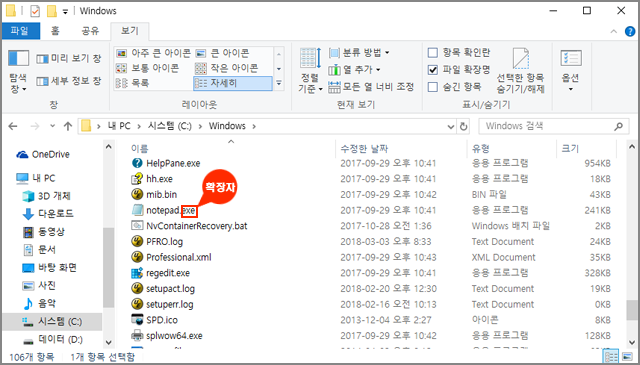Go up one folder level
Image resolution: width=640 pixels, height=365 pixels.
(x=68, y=126)
